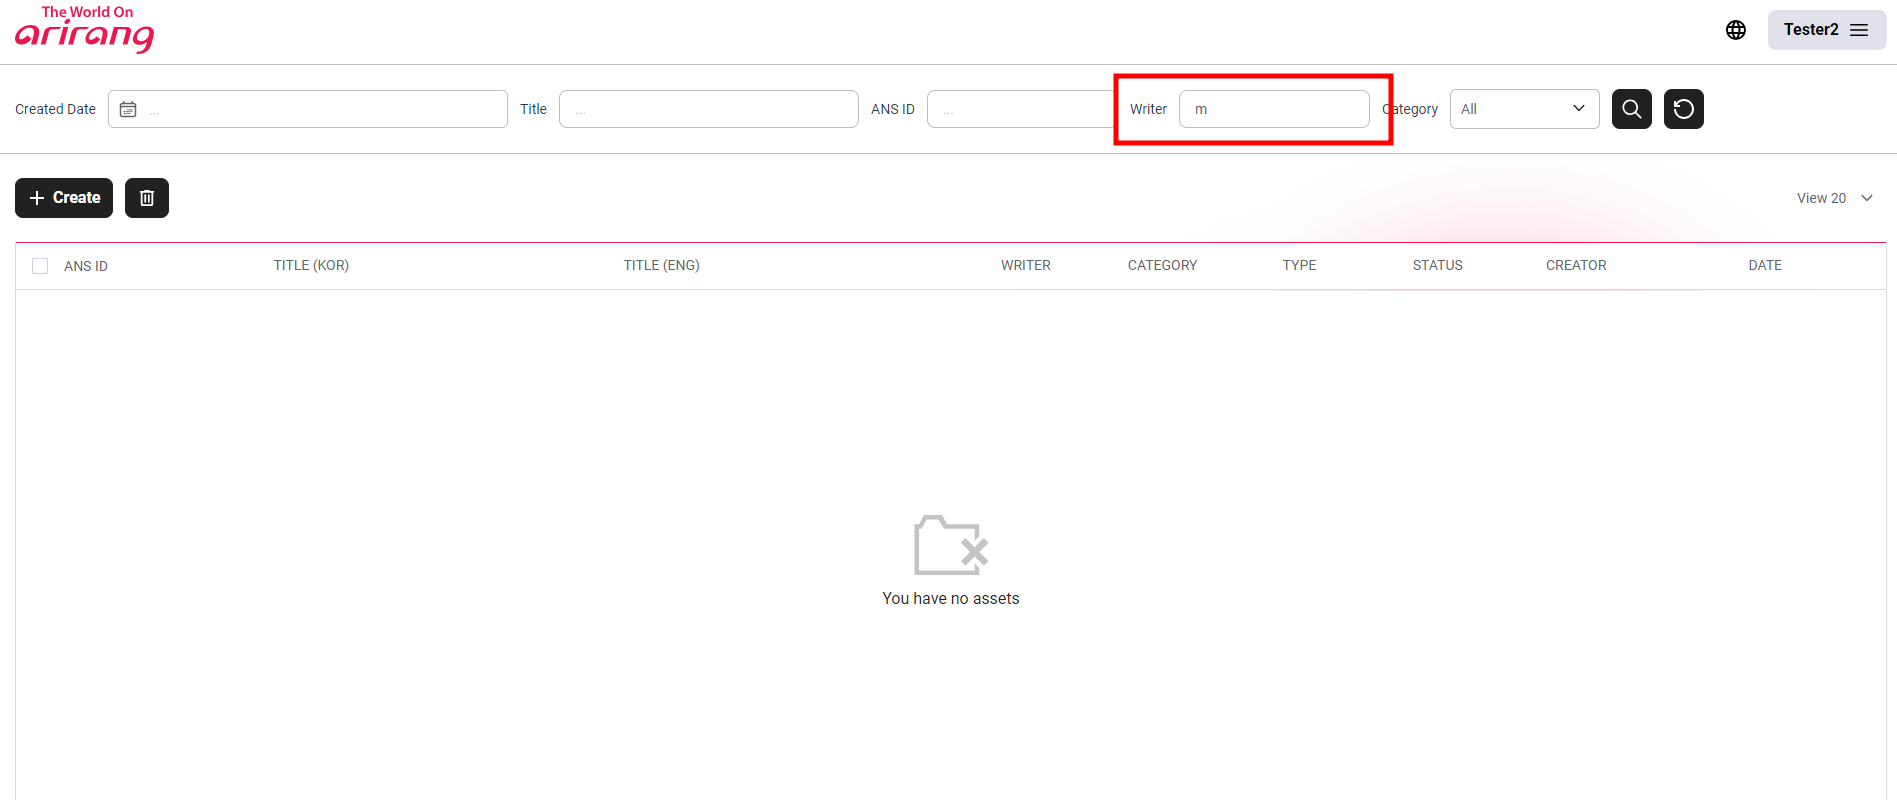1897x800 pixels.
Task: Toggle the select-all checkbox in table header
Action: point(40,266)
